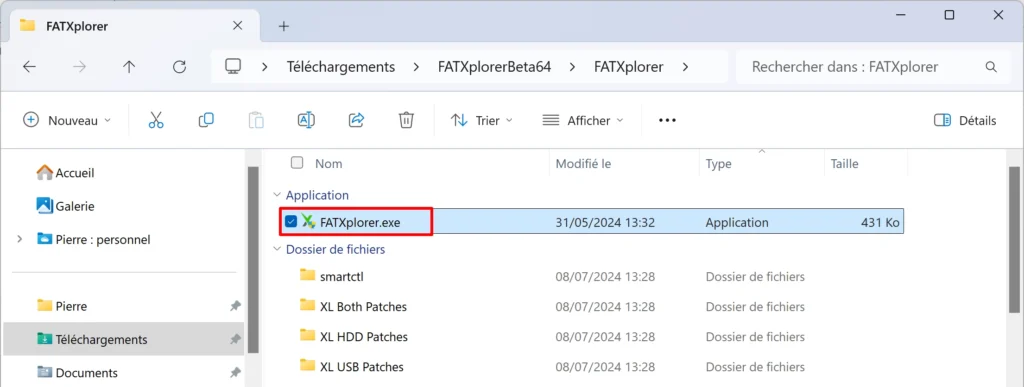Screen dimensions: 1024x387
Task: Close the FATXplorer tab
Action: [x=238, y=25]
